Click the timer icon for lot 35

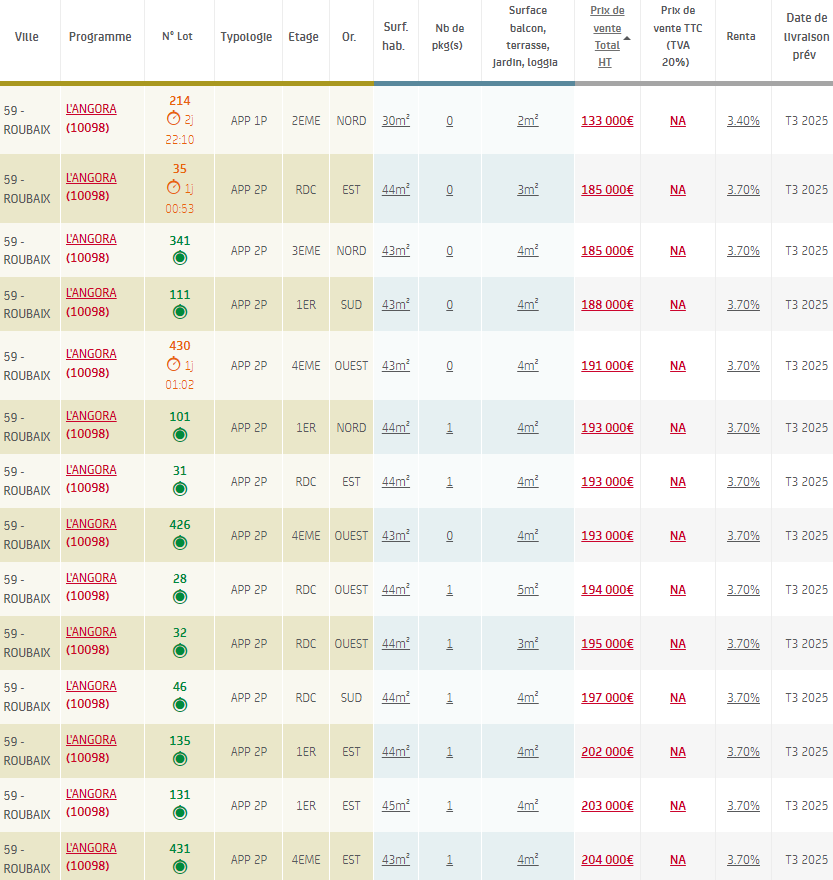(173, 187)
